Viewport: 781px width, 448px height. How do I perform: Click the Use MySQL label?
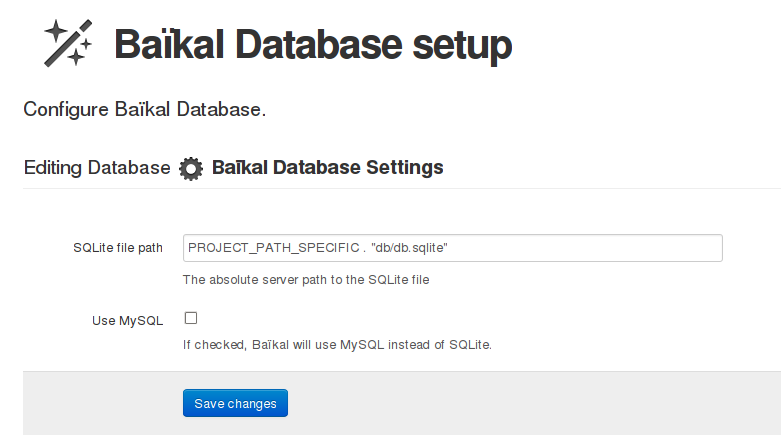[x=128, y=320]
